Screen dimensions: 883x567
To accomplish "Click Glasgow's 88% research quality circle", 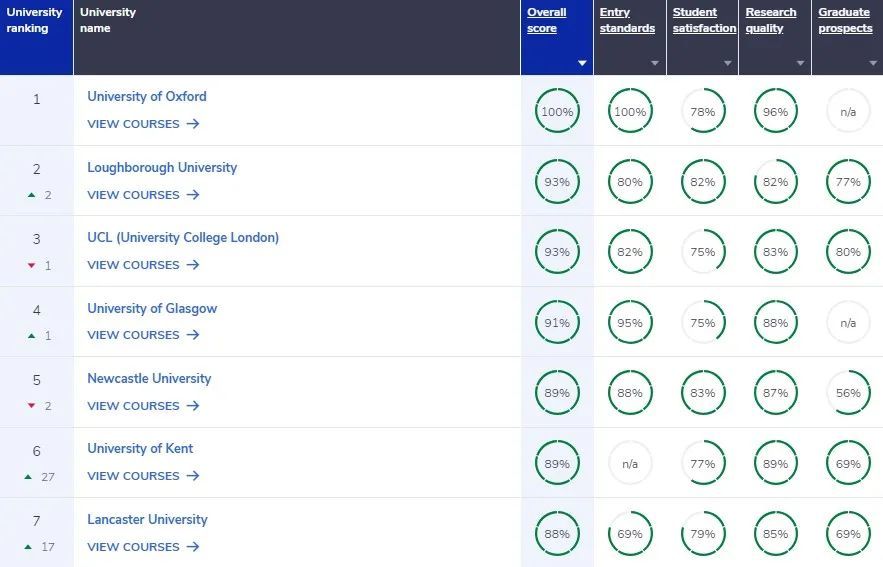I will click(775, 323).
